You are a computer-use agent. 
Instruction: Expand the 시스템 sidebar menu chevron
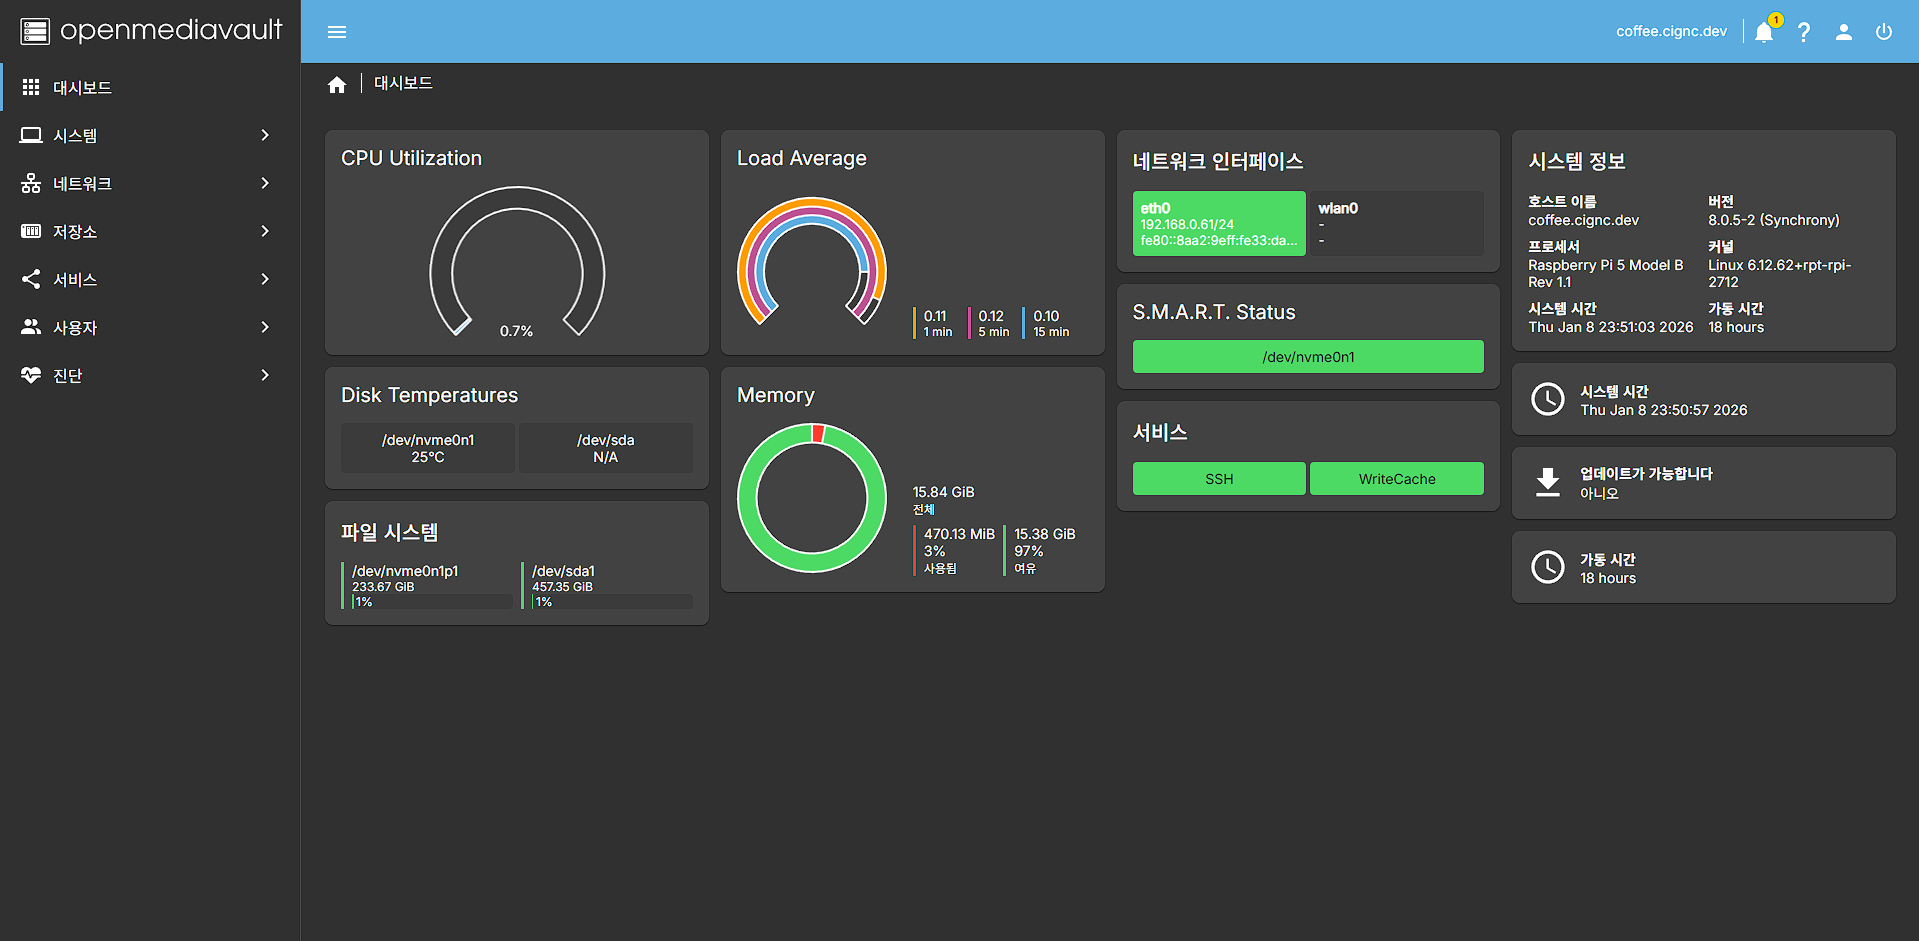tap(265, 135)
